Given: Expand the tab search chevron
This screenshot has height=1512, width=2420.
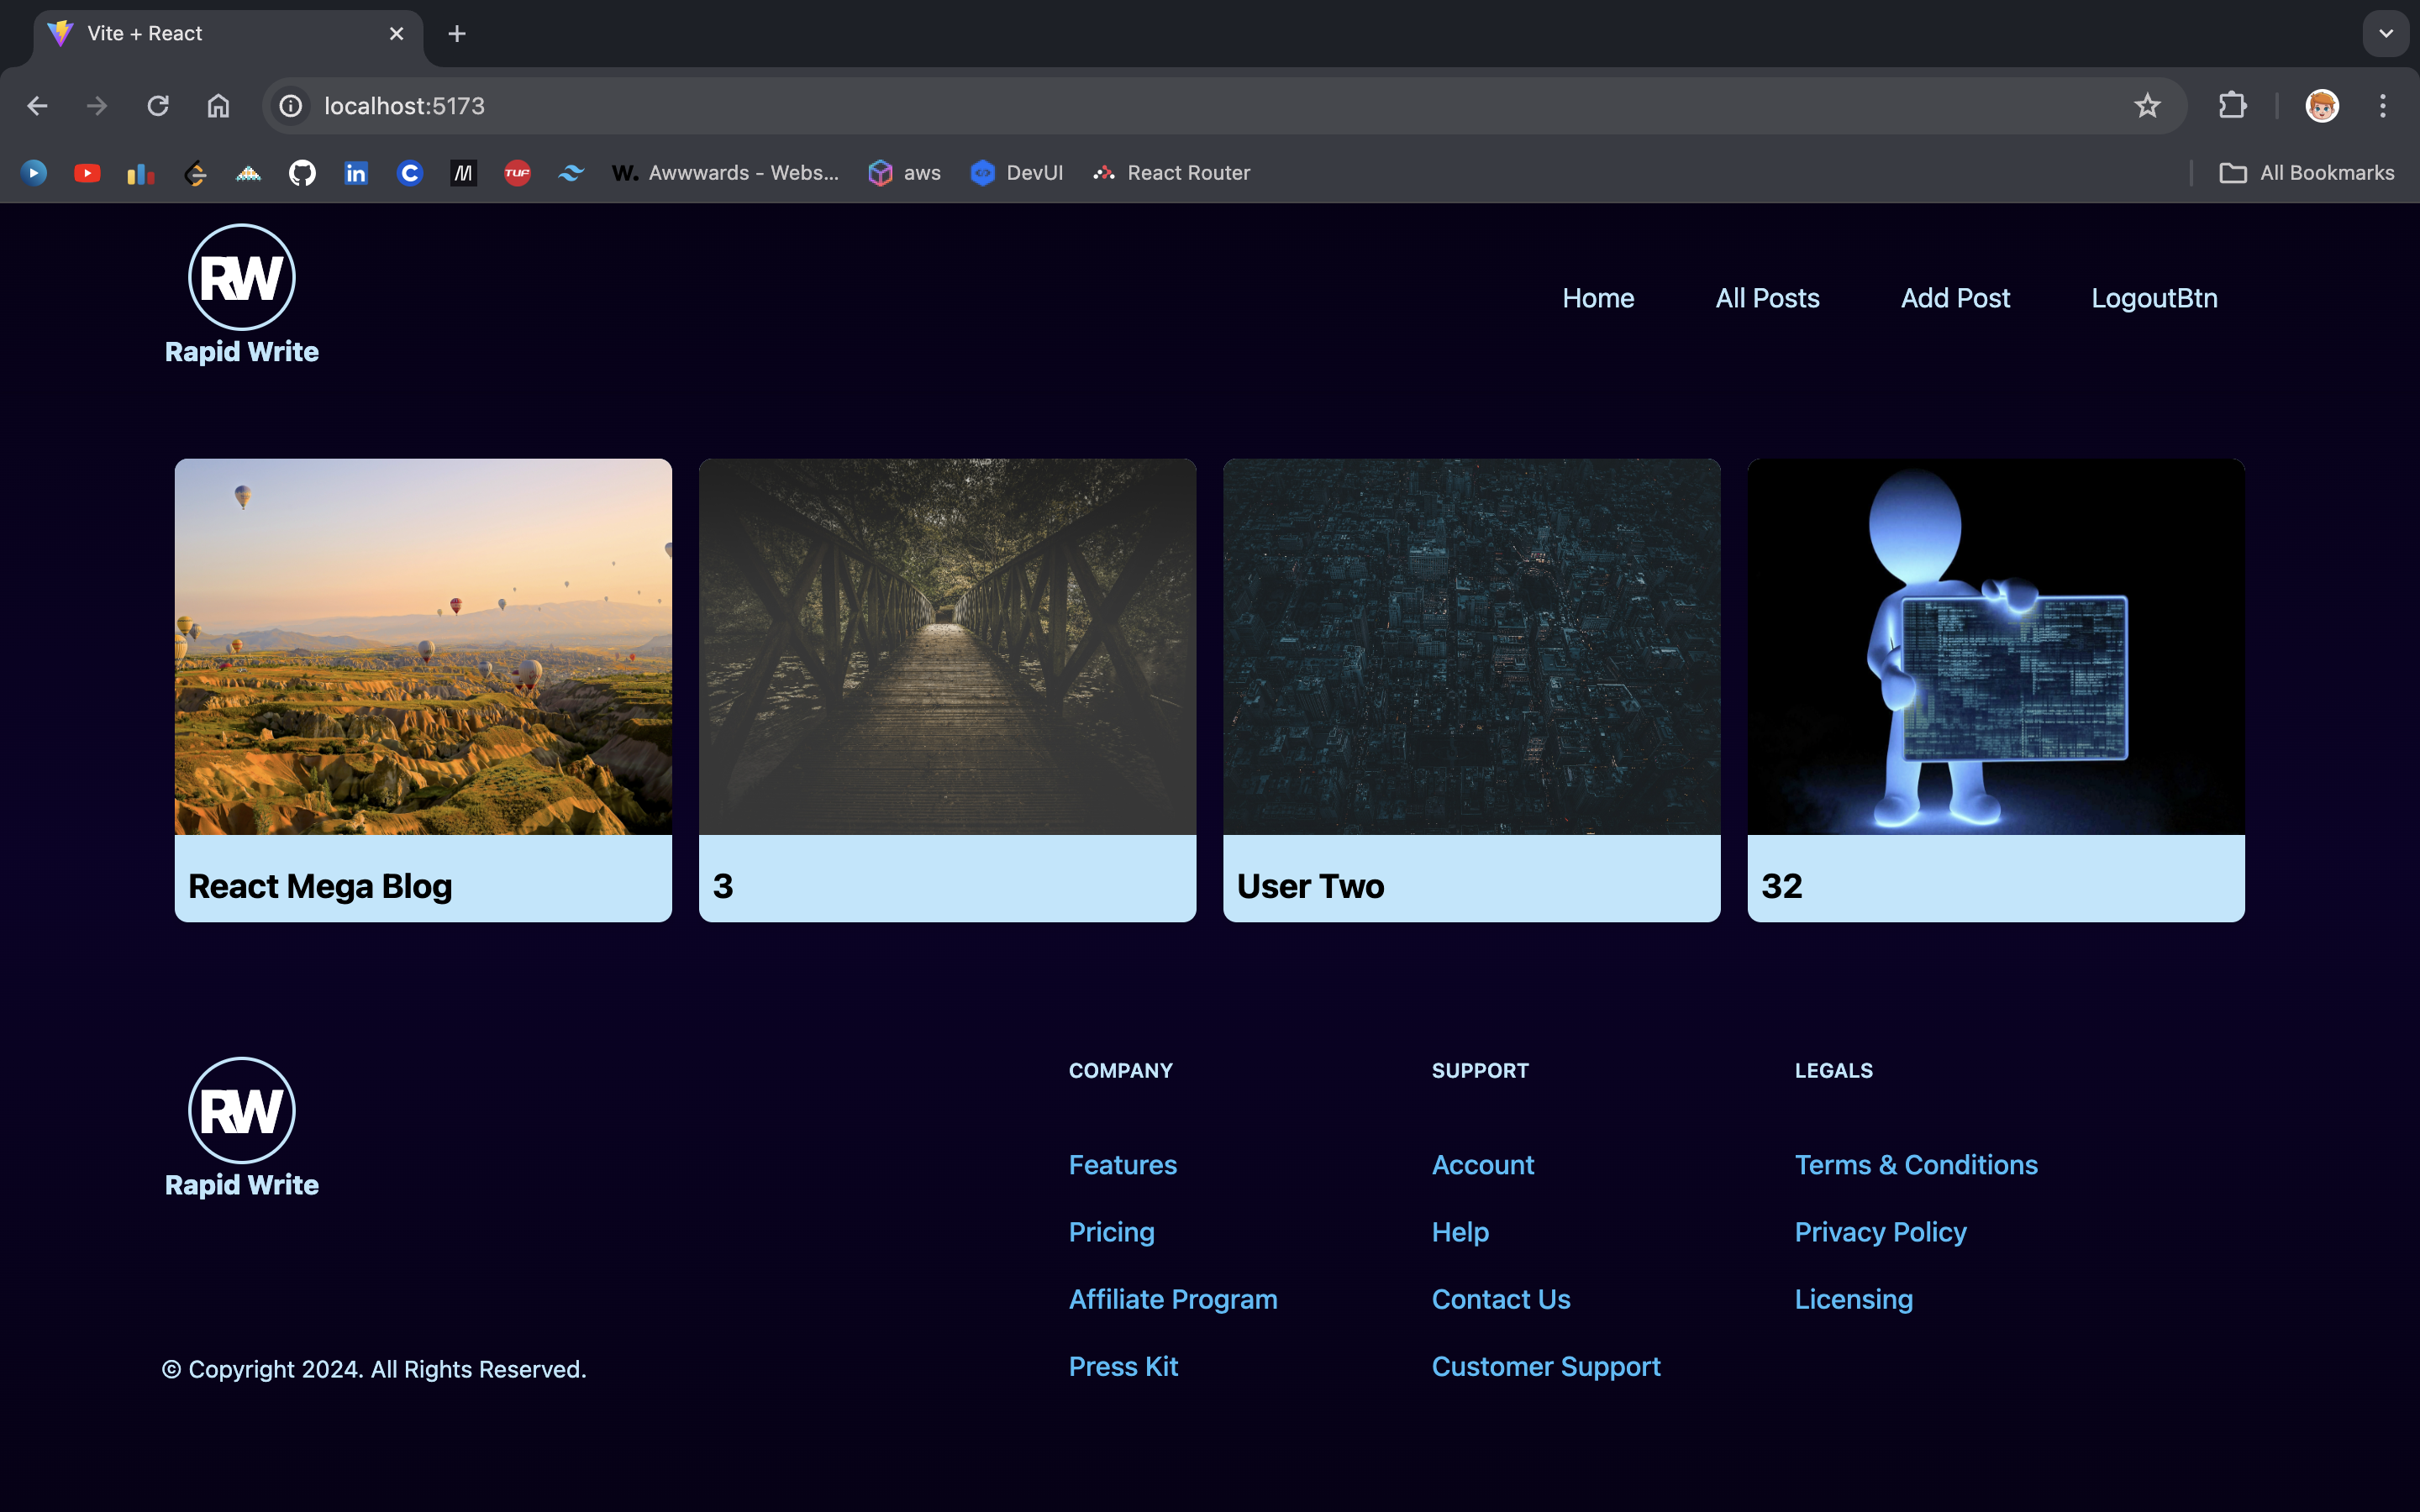Looking at the screenshot, I should [2385, 34].
